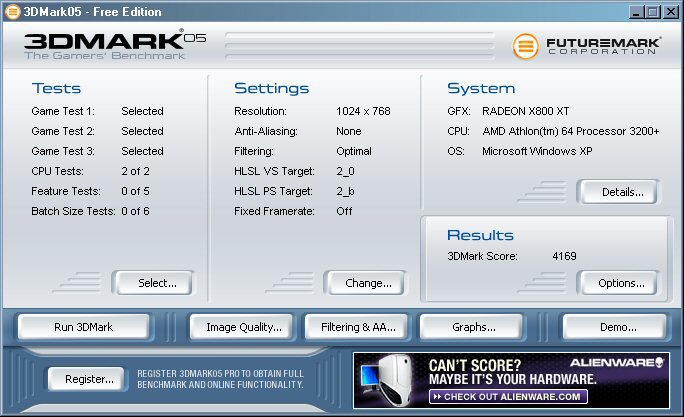Click the HLSL PS Target value 2_b
The height and width of the screenshot is (417, 684).
pos(345,191)
